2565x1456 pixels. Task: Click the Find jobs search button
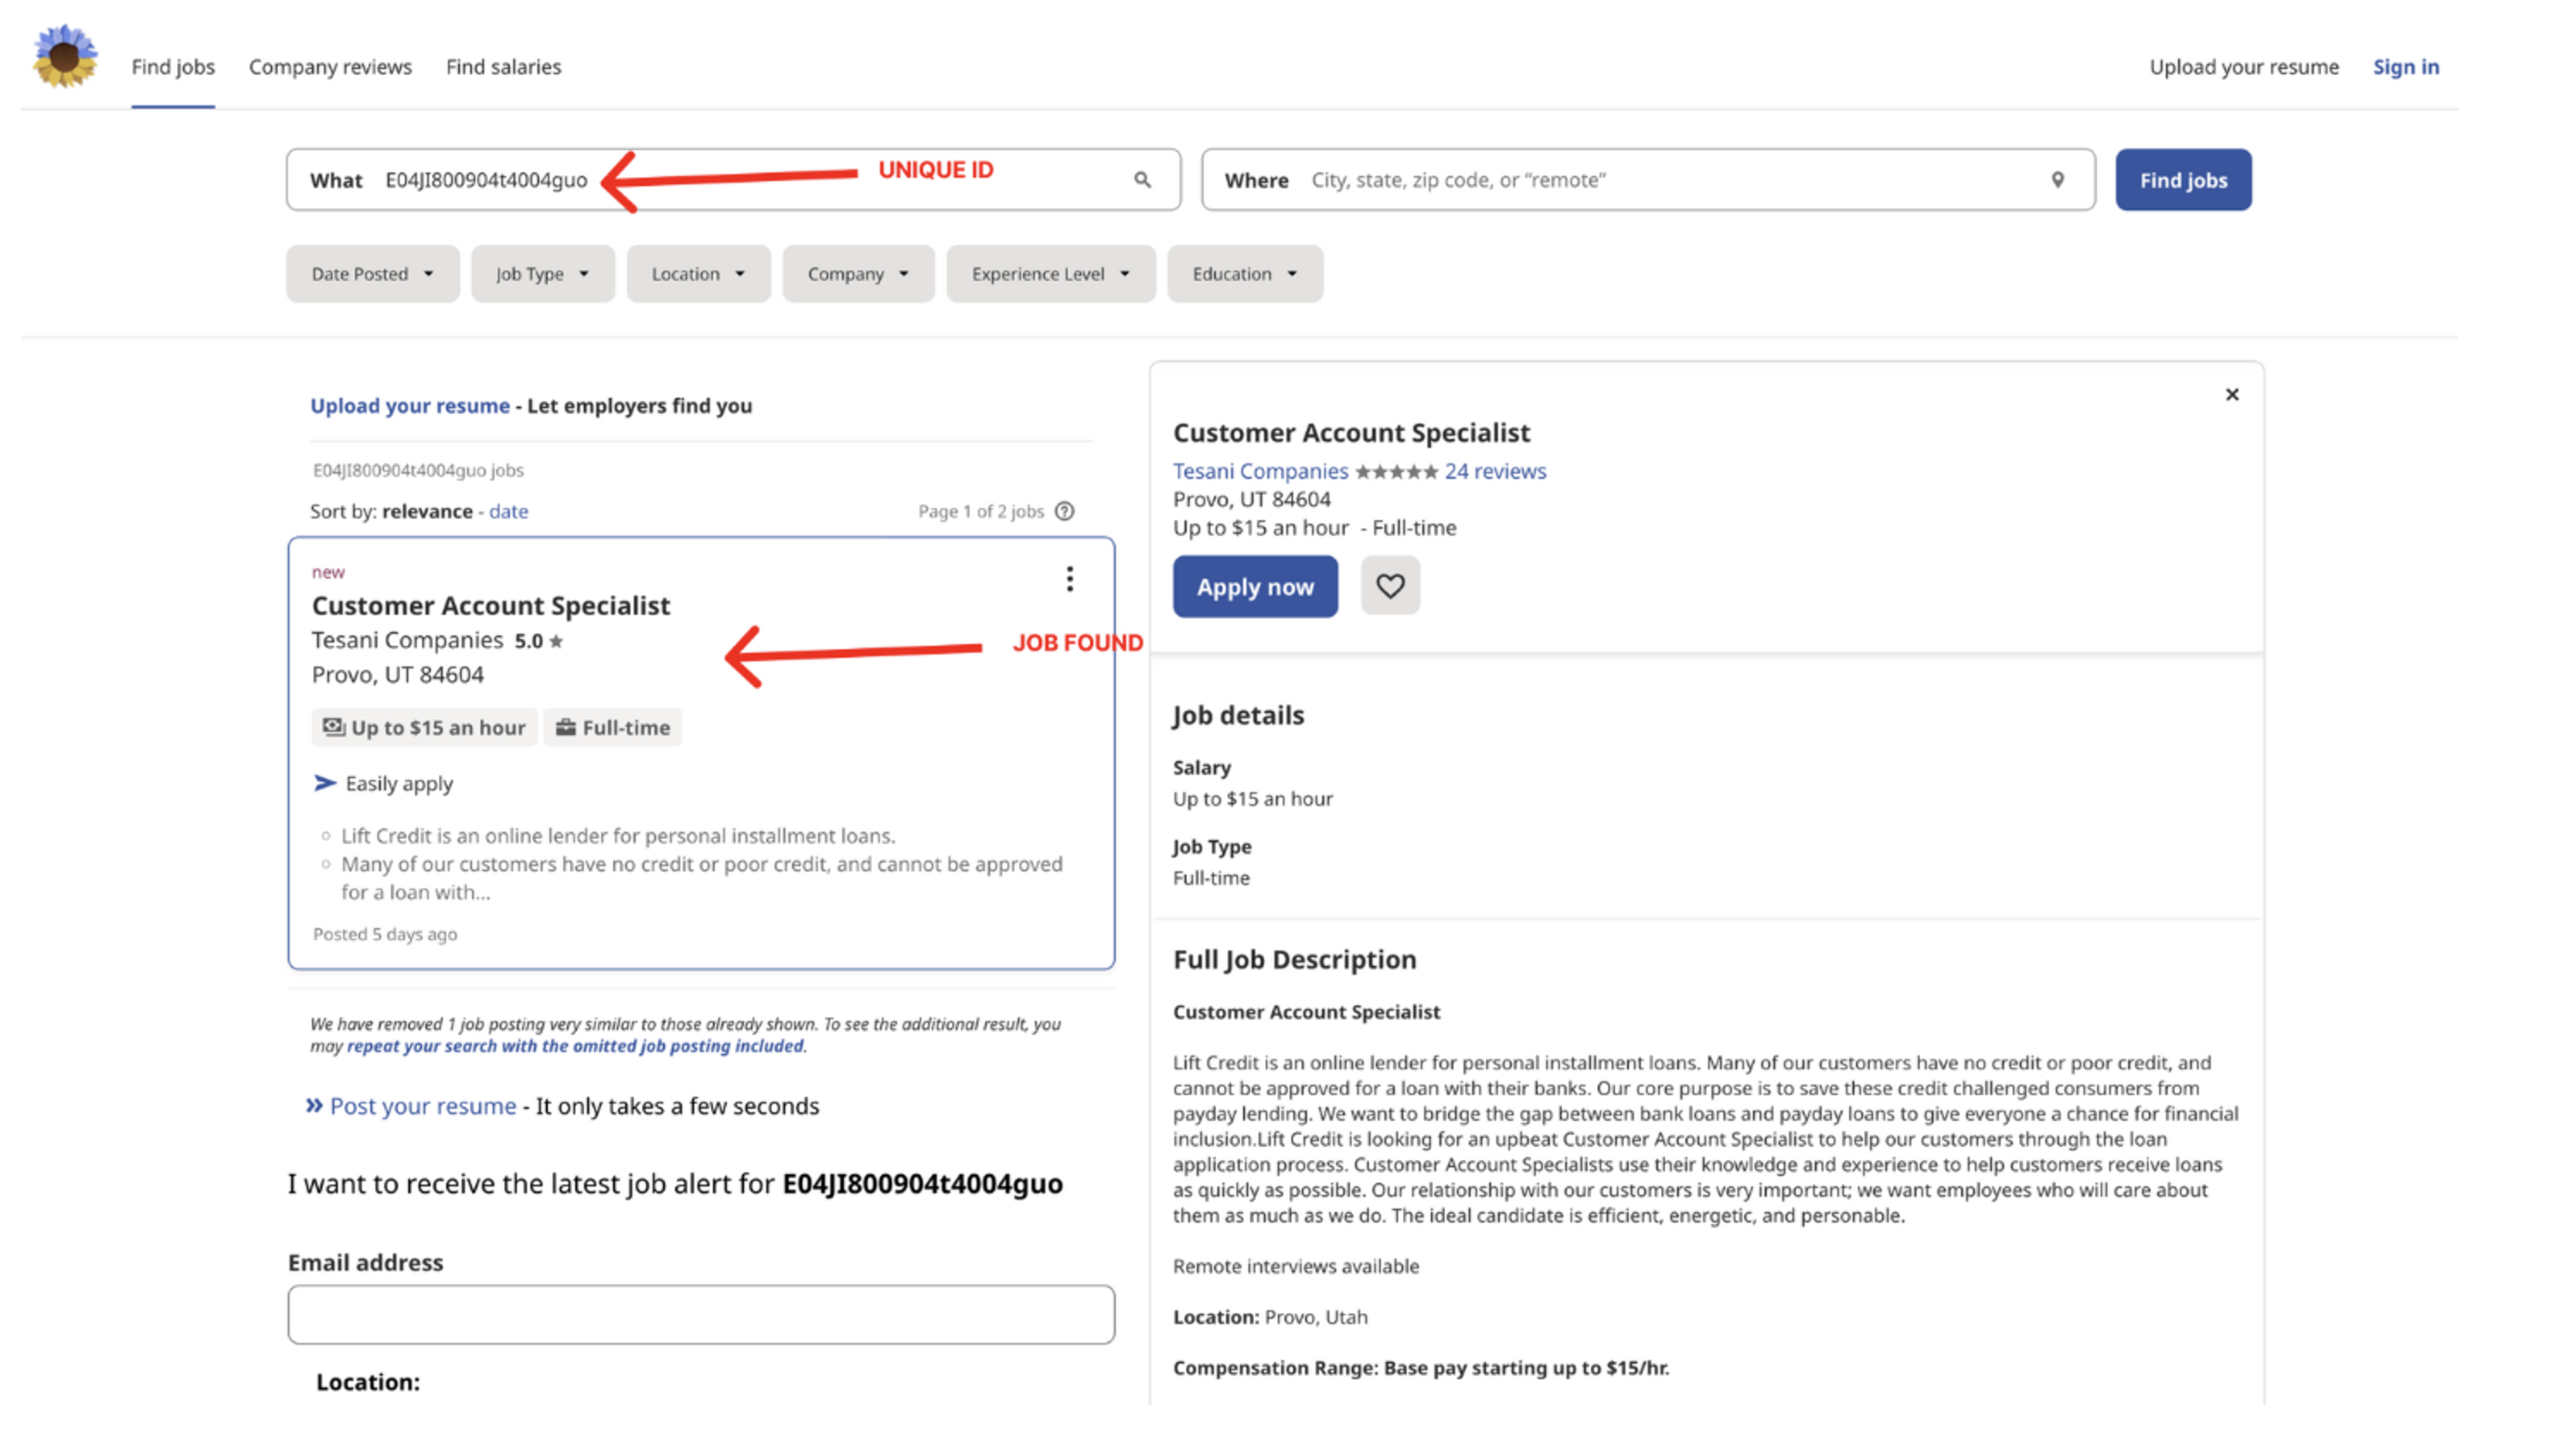click(2182, 180)
